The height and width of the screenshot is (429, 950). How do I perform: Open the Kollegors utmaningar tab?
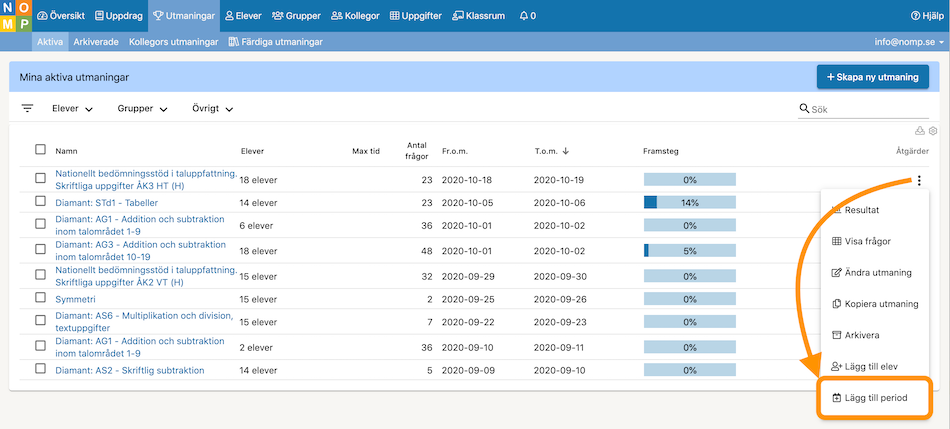[x=174, y=42]
